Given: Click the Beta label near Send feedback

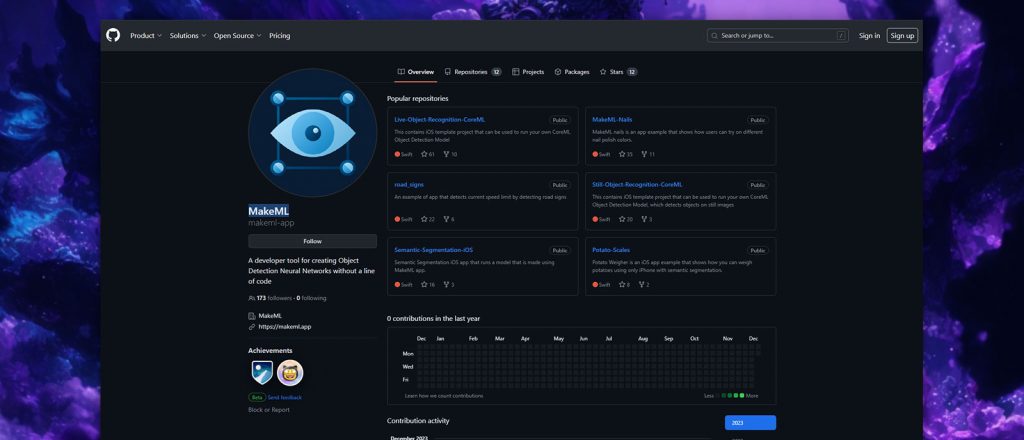Looking at the screenshot, I should tap(257, 398).
